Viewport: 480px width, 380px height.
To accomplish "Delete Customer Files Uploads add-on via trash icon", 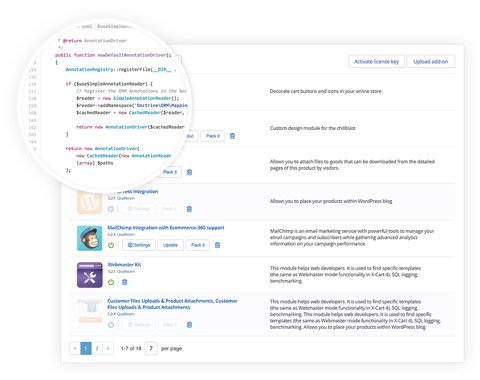I will (x=189, y=325).
